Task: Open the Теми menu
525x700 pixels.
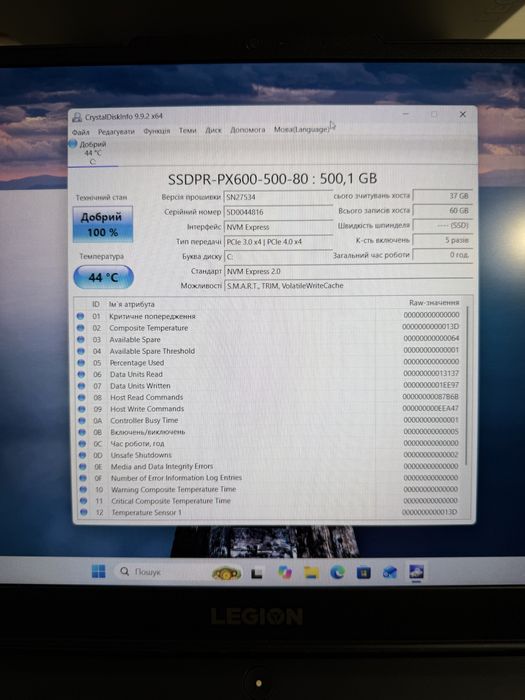Action: pyautogui.click(x=188, y=130)
